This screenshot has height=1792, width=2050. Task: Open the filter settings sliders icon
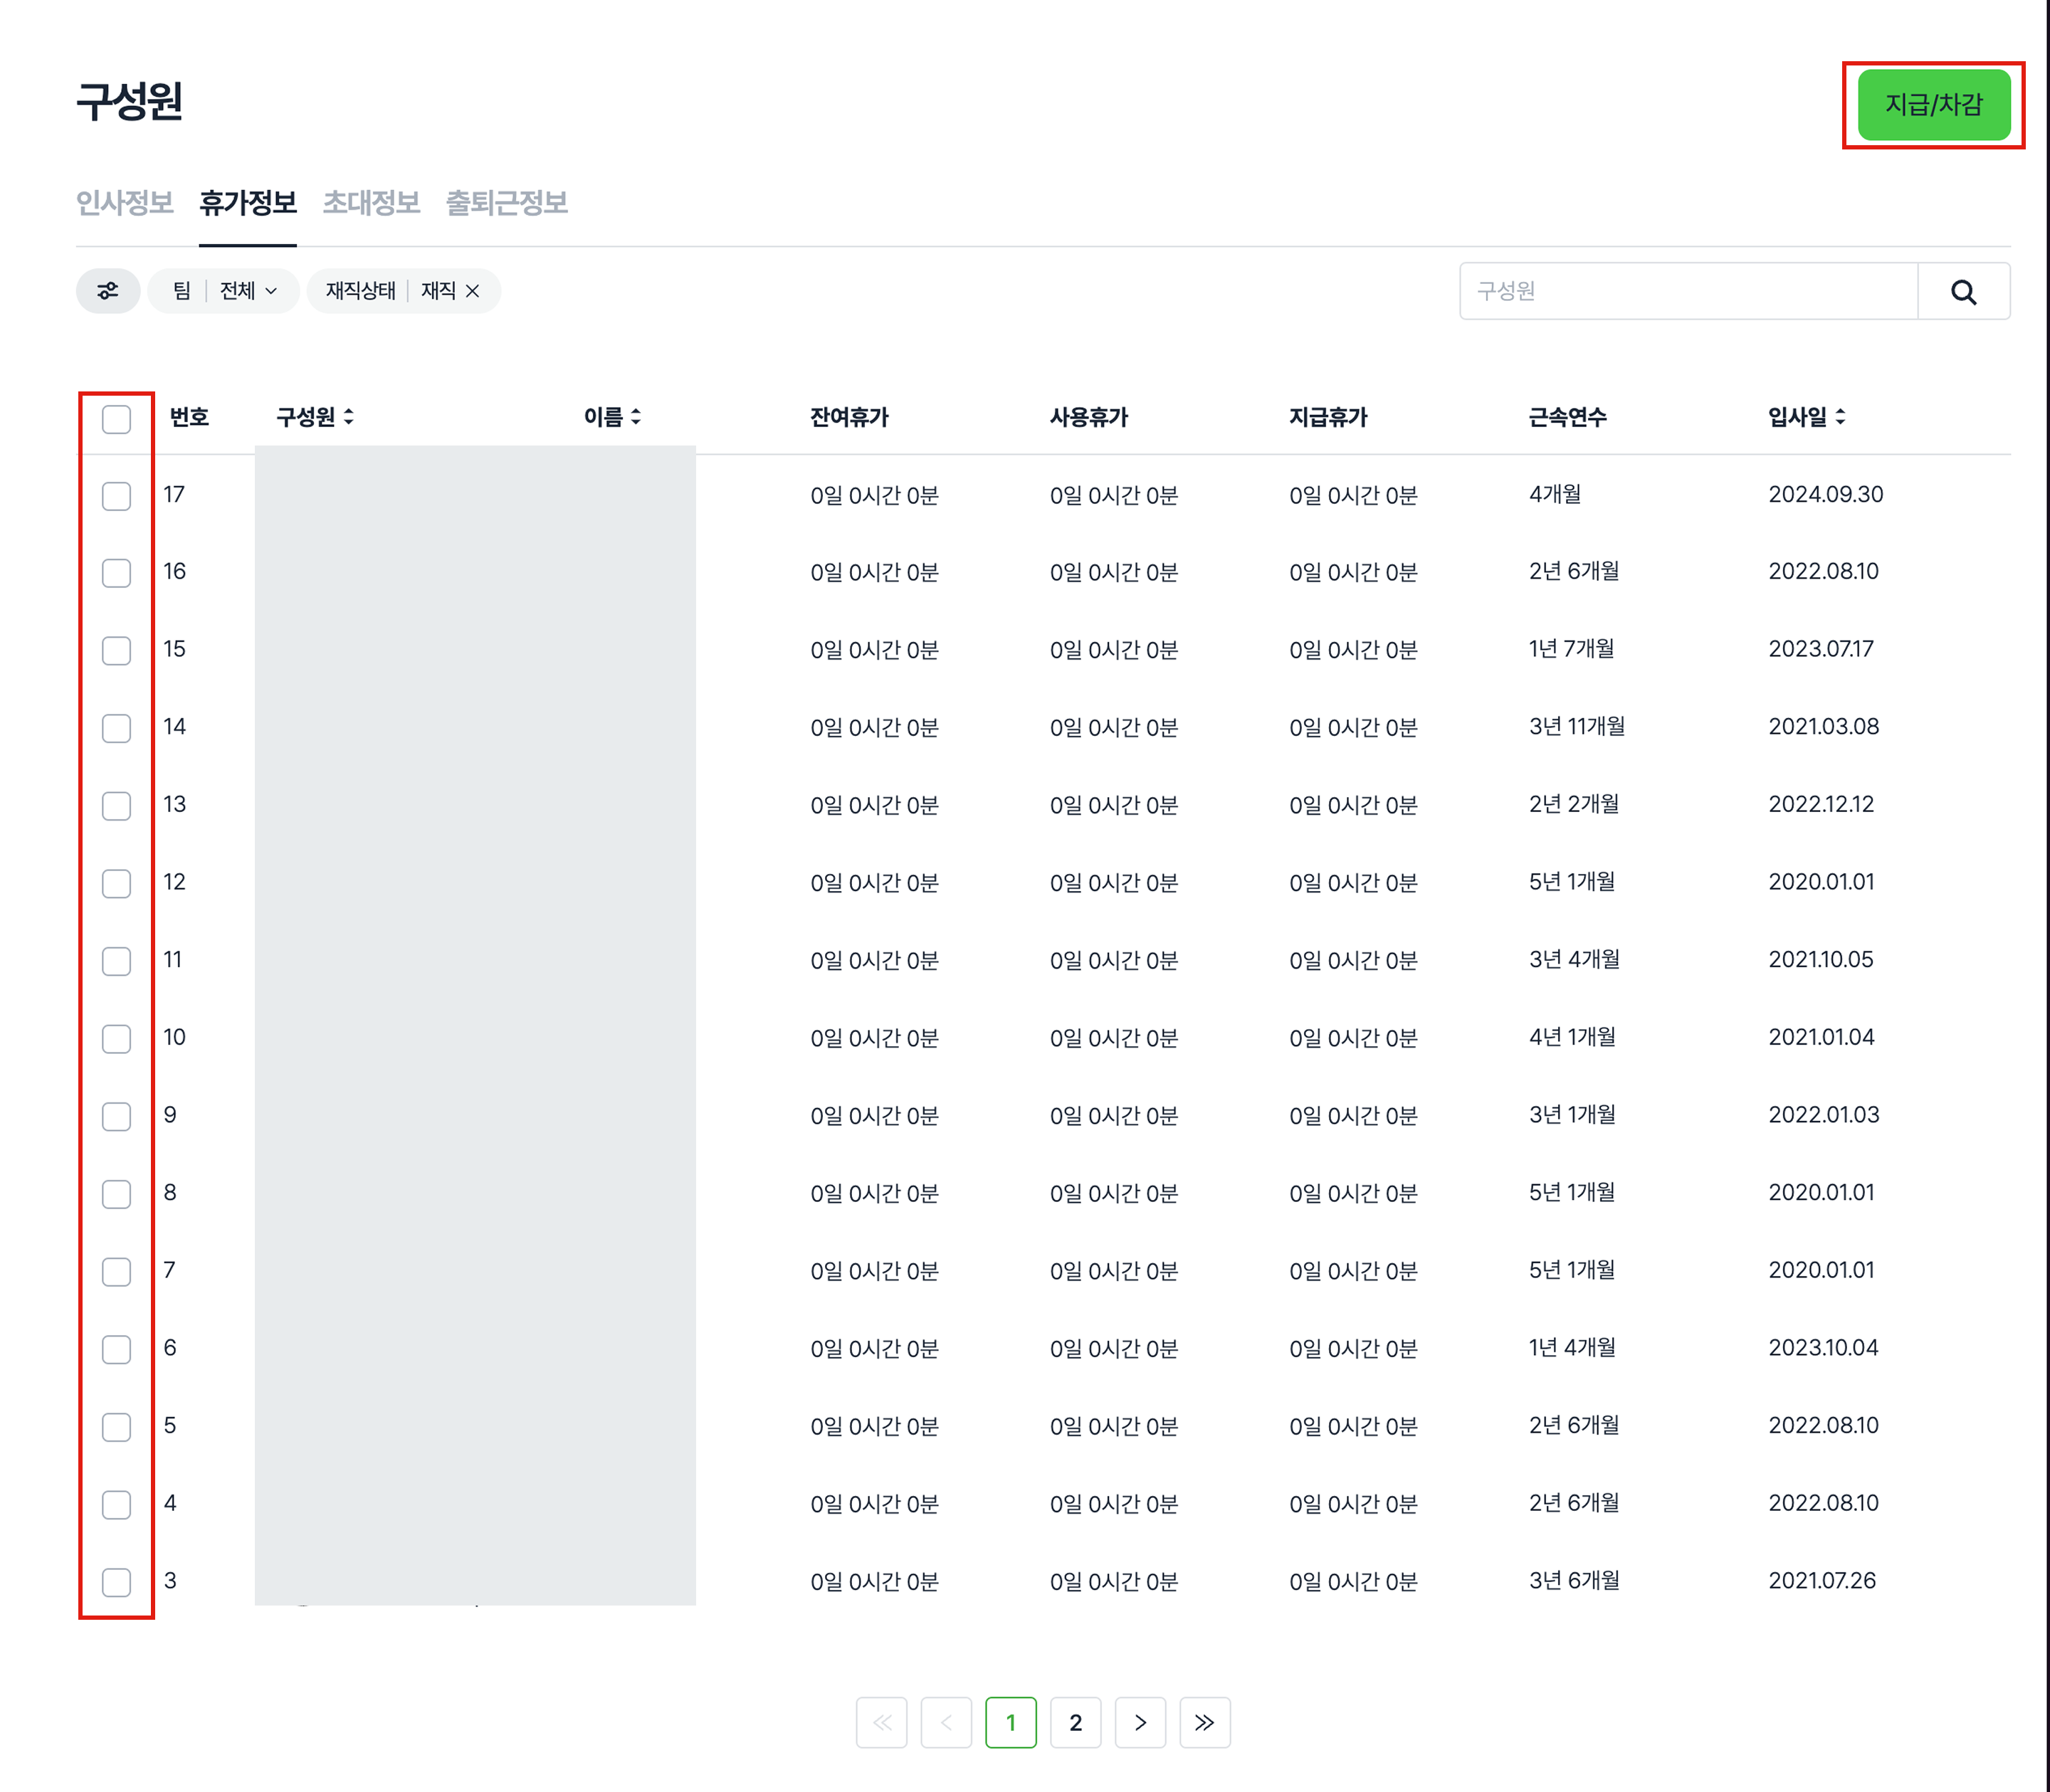pos(108,291)
